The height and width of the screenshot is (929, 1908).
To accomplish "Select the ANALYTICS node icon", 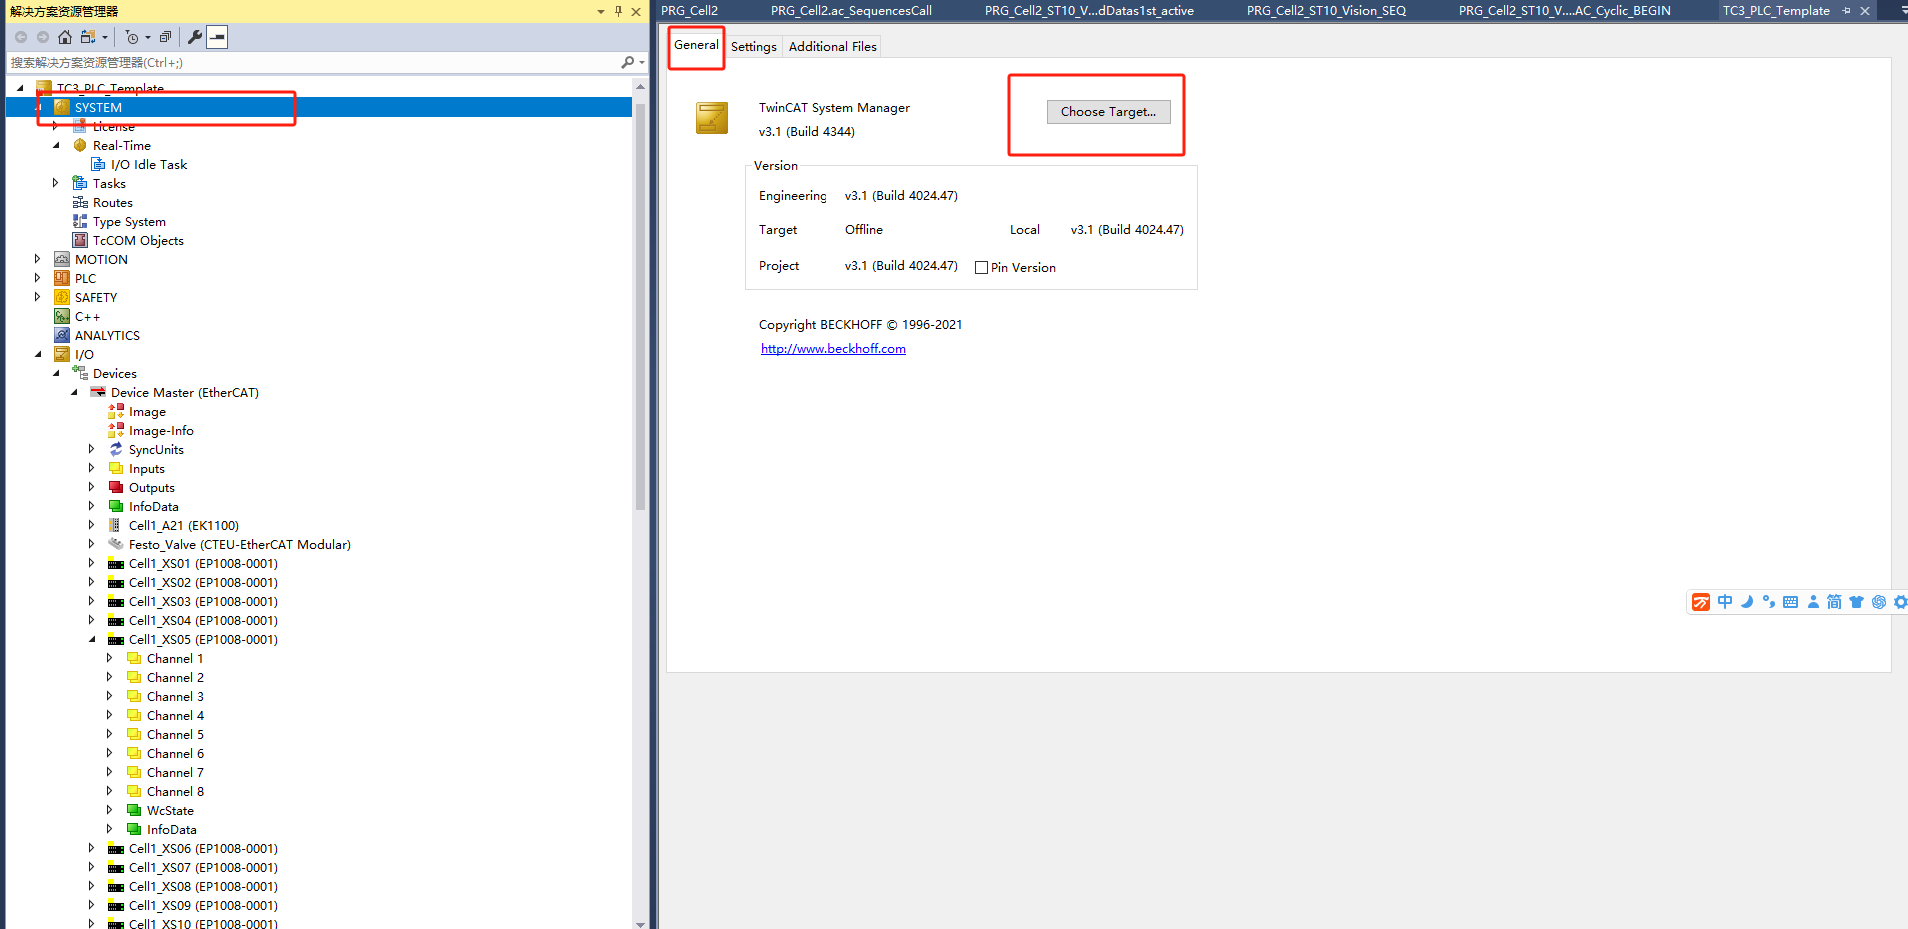I will [x=62, y=335].
